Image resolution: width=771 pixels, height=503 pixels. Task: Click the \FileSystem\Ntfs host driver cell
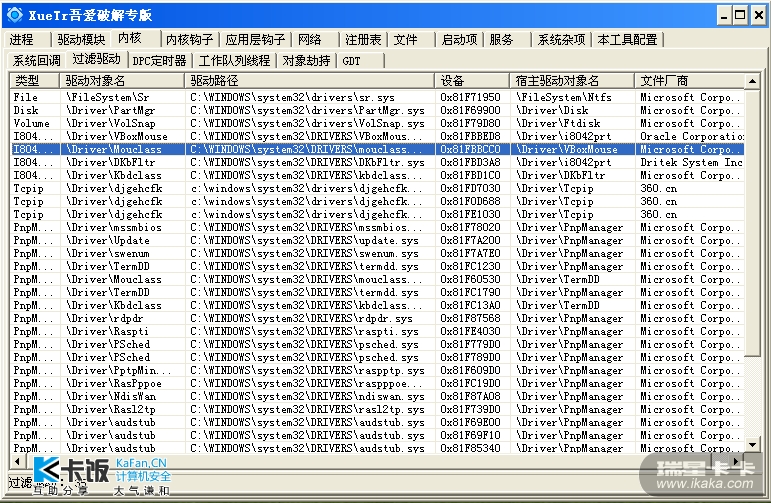click(x=563, y=97)
